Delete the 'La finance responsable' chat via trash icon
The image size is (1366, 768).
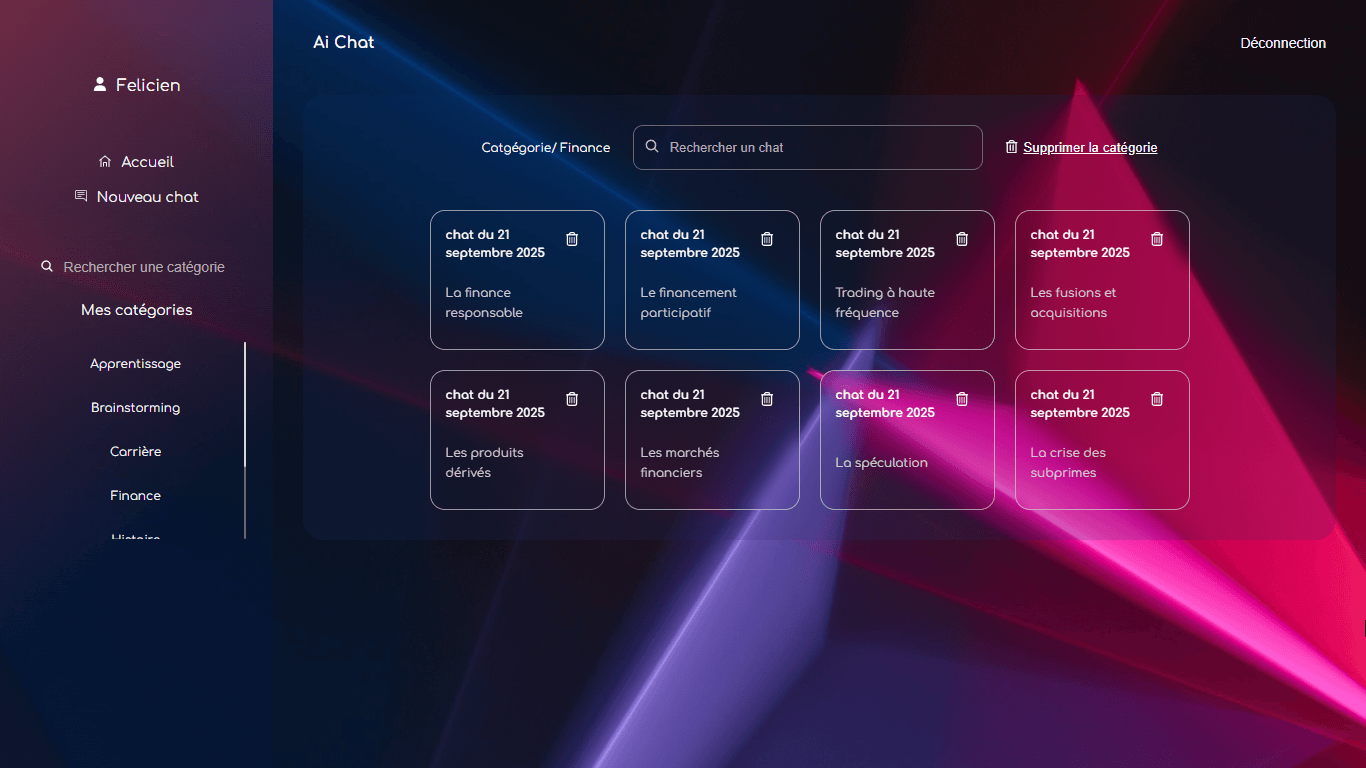click(x=572, y=239)
